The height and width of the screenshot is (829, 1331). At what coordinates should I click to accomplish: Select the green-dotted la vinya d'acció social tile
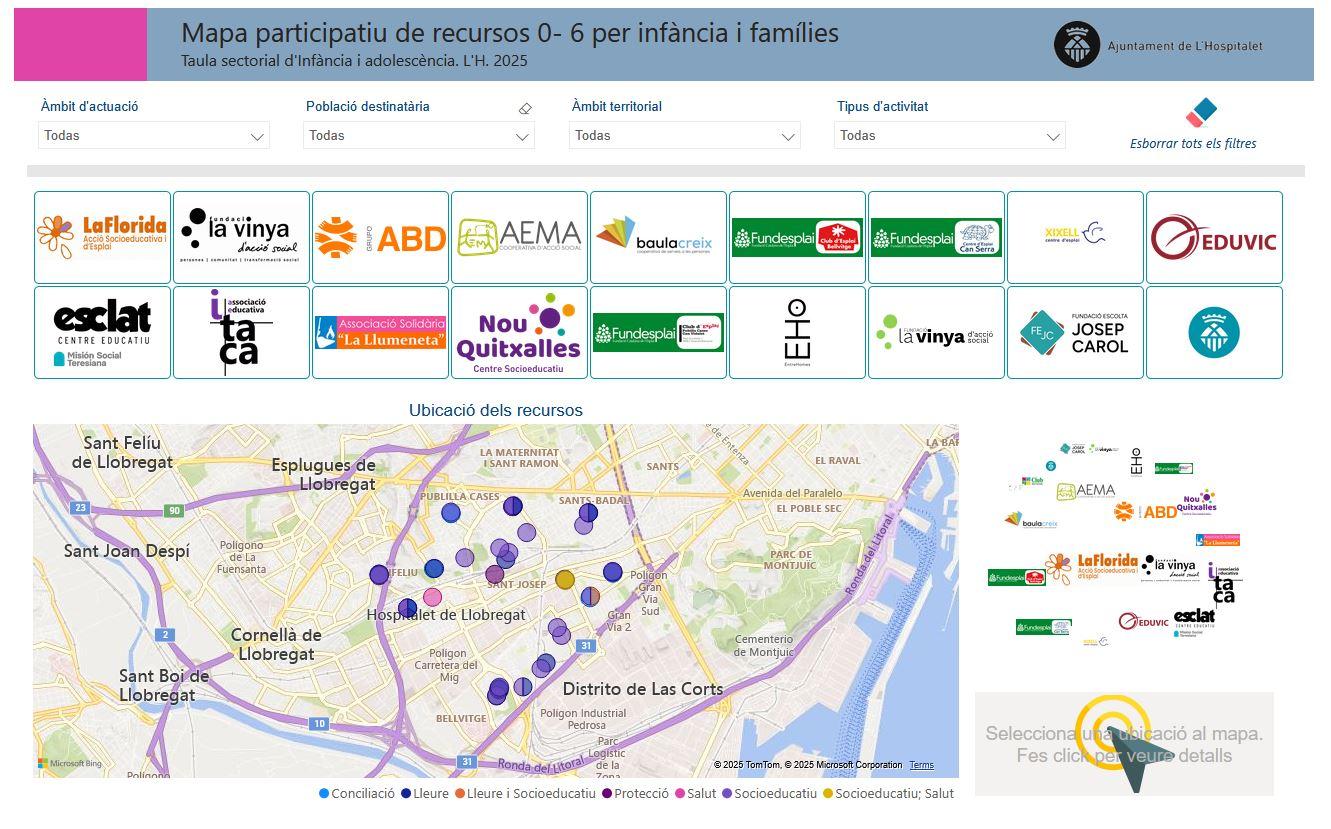[936, 332]
